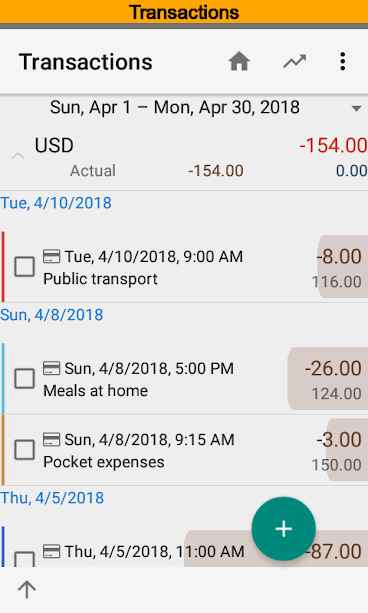This screenshot has width=368, height=613.
Task: Check the Meals at home transaction checkbox
Action: (24, 379)
